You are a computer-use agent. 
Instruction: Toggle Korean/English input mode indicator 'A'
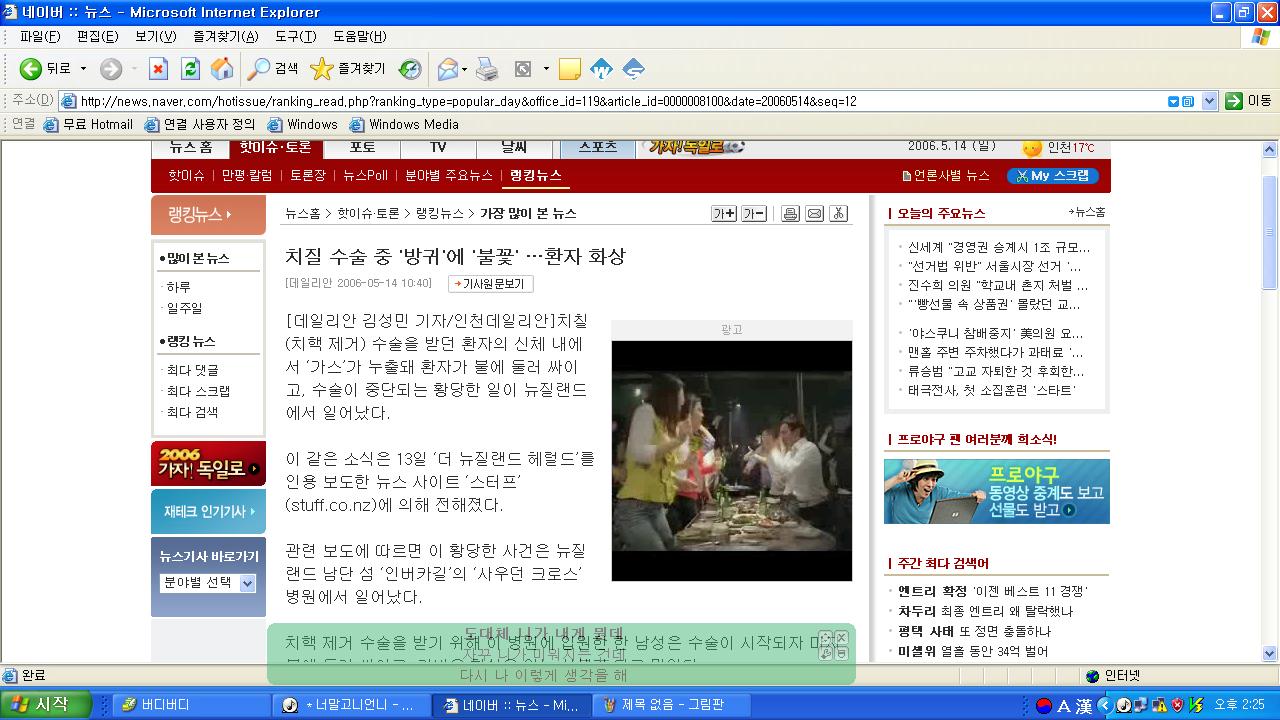tap(1065, 706)
